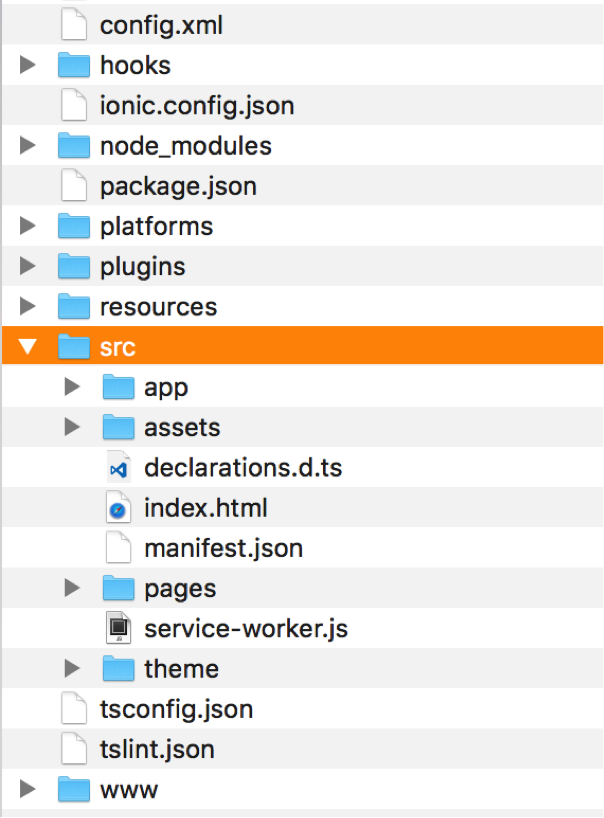Select the tslint.json file entry
The image size is (604, 818).
tap(303, 749)
